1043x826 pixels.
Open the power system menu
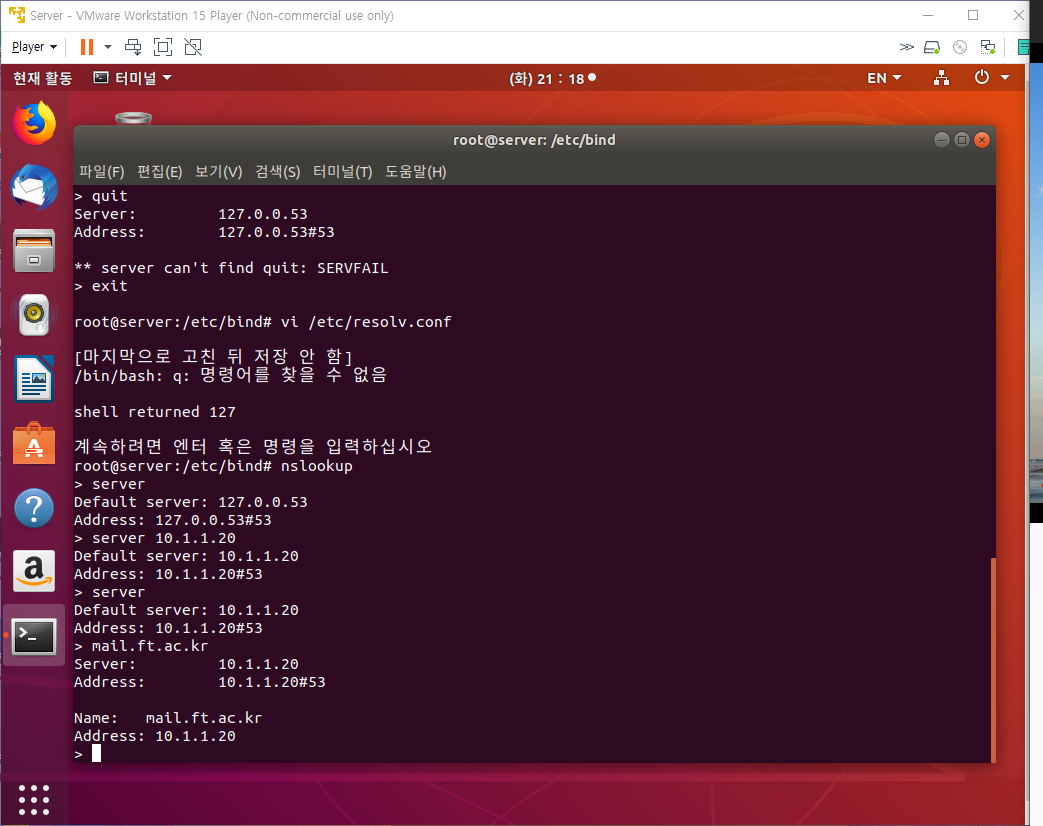(982, 78)
